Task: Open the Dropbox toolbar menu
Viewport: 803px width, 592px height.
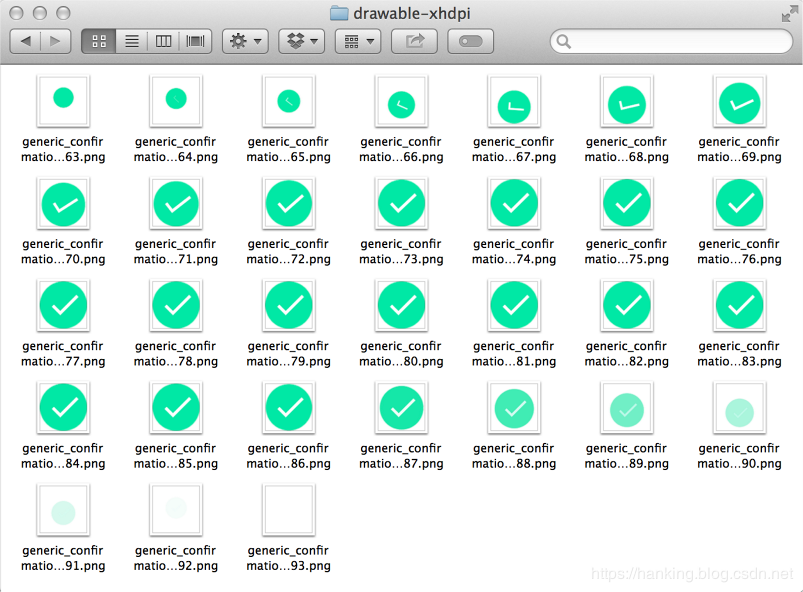Action: coord(302,41)
